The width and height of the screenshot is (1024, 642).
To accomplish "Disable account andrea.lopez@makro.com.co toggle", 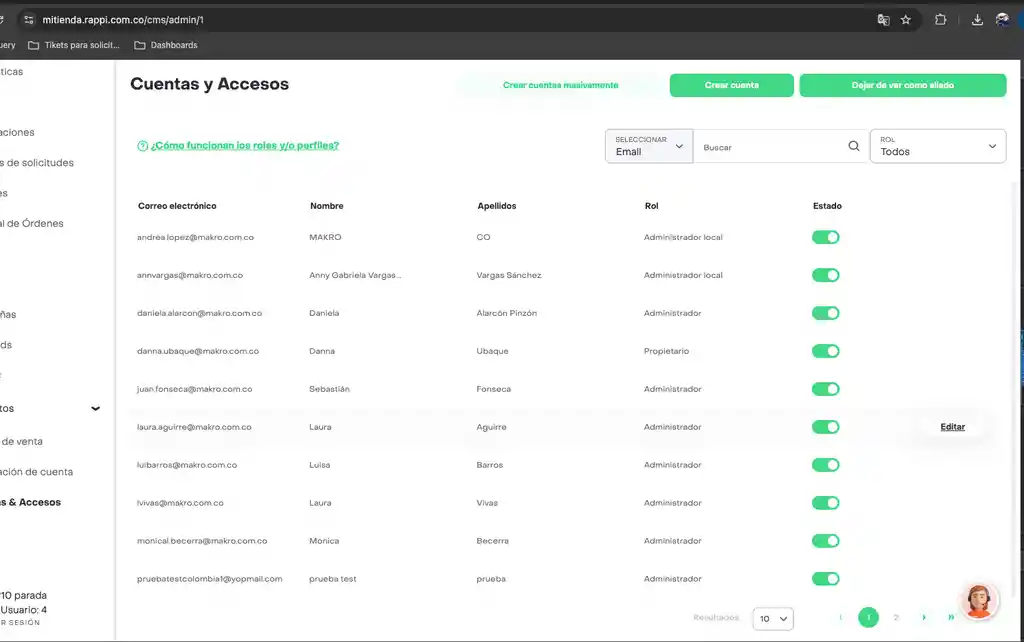I will (x=825, y=237).
